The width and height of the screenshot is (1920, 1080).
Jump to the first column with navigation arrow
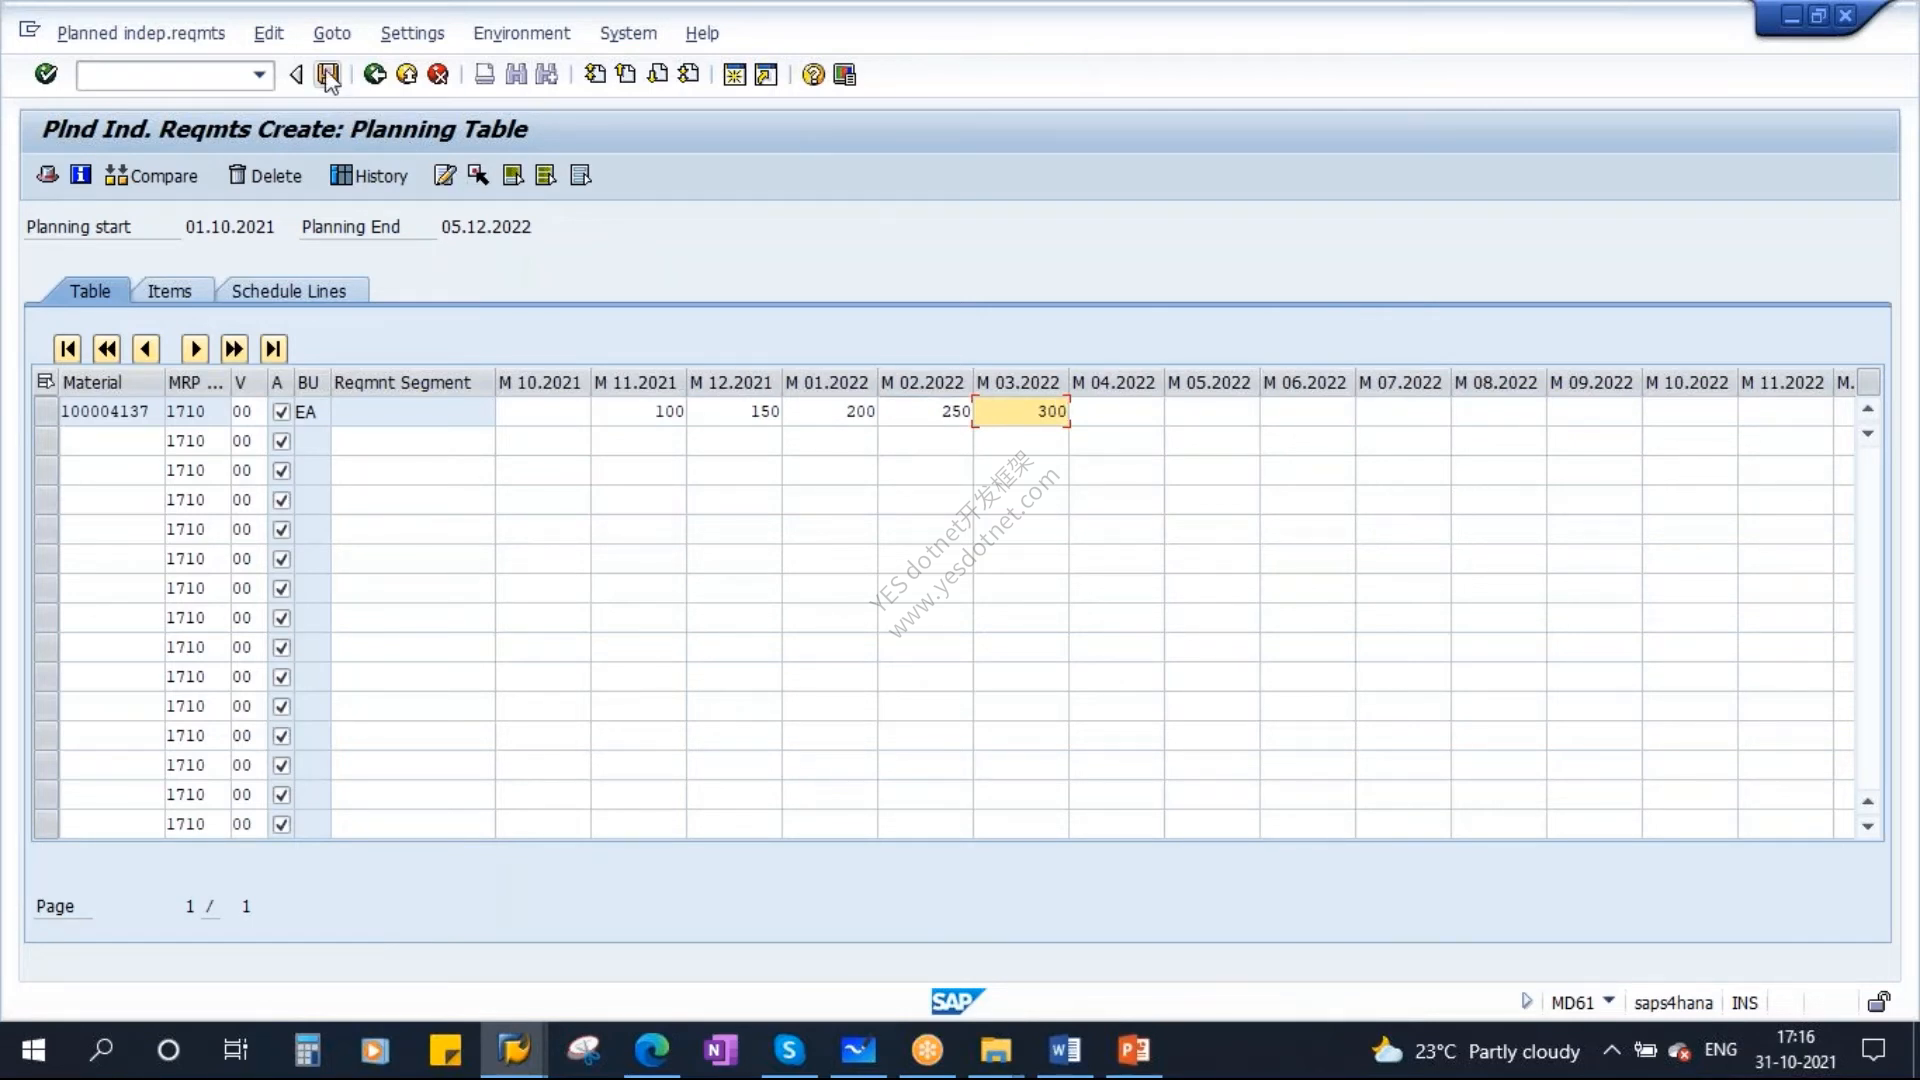click(x=67, y=348)
